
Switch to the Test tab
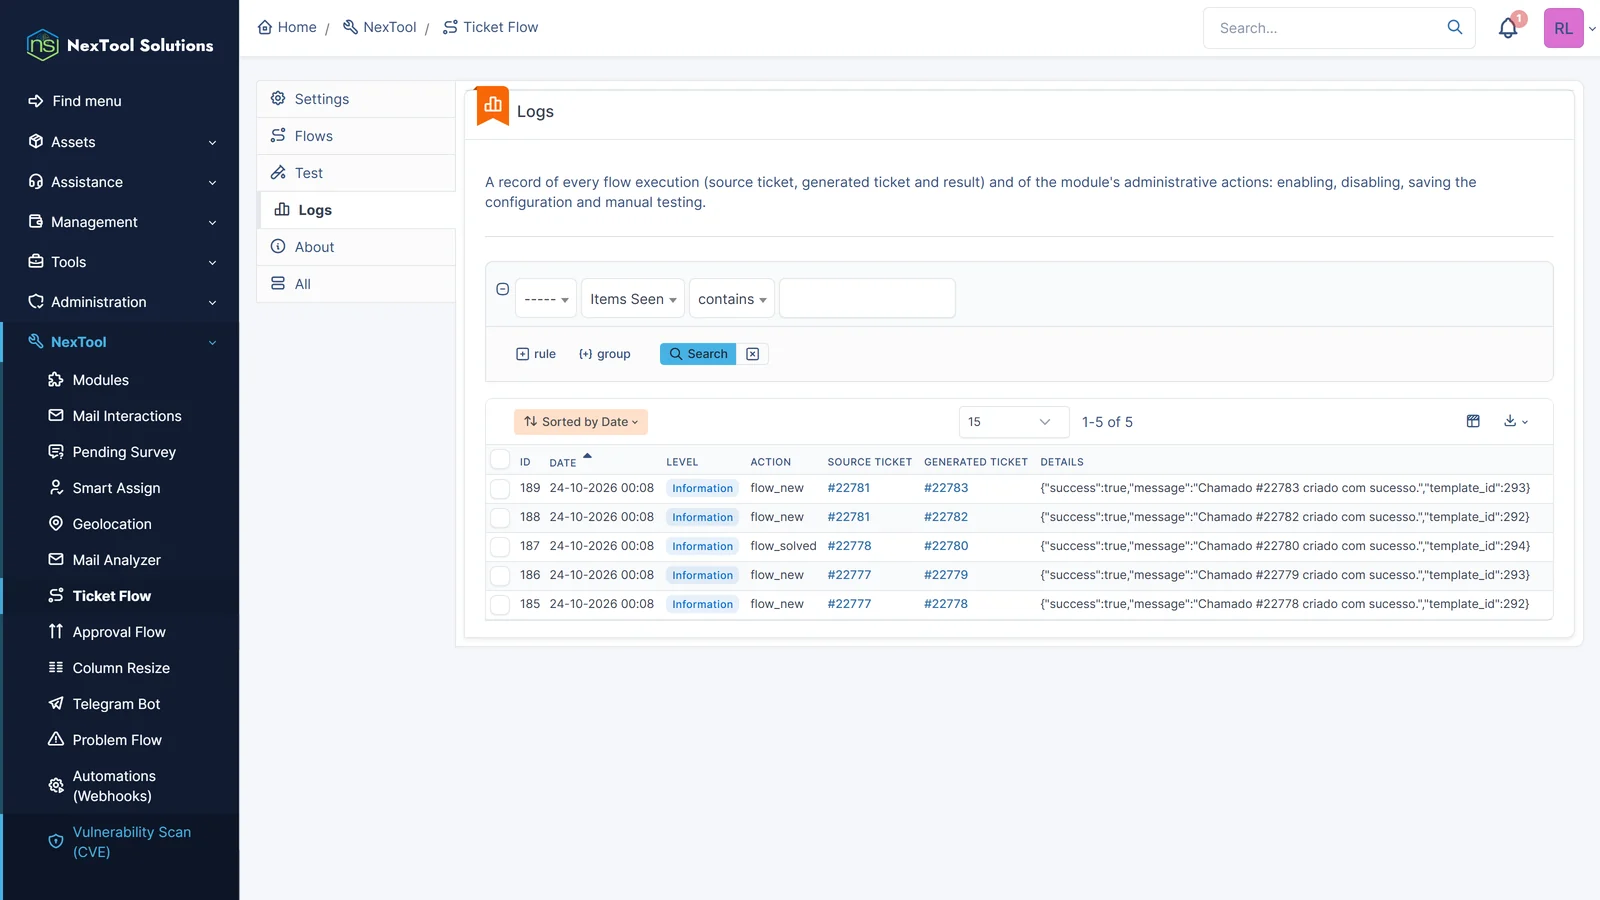(x=356, y=173)
